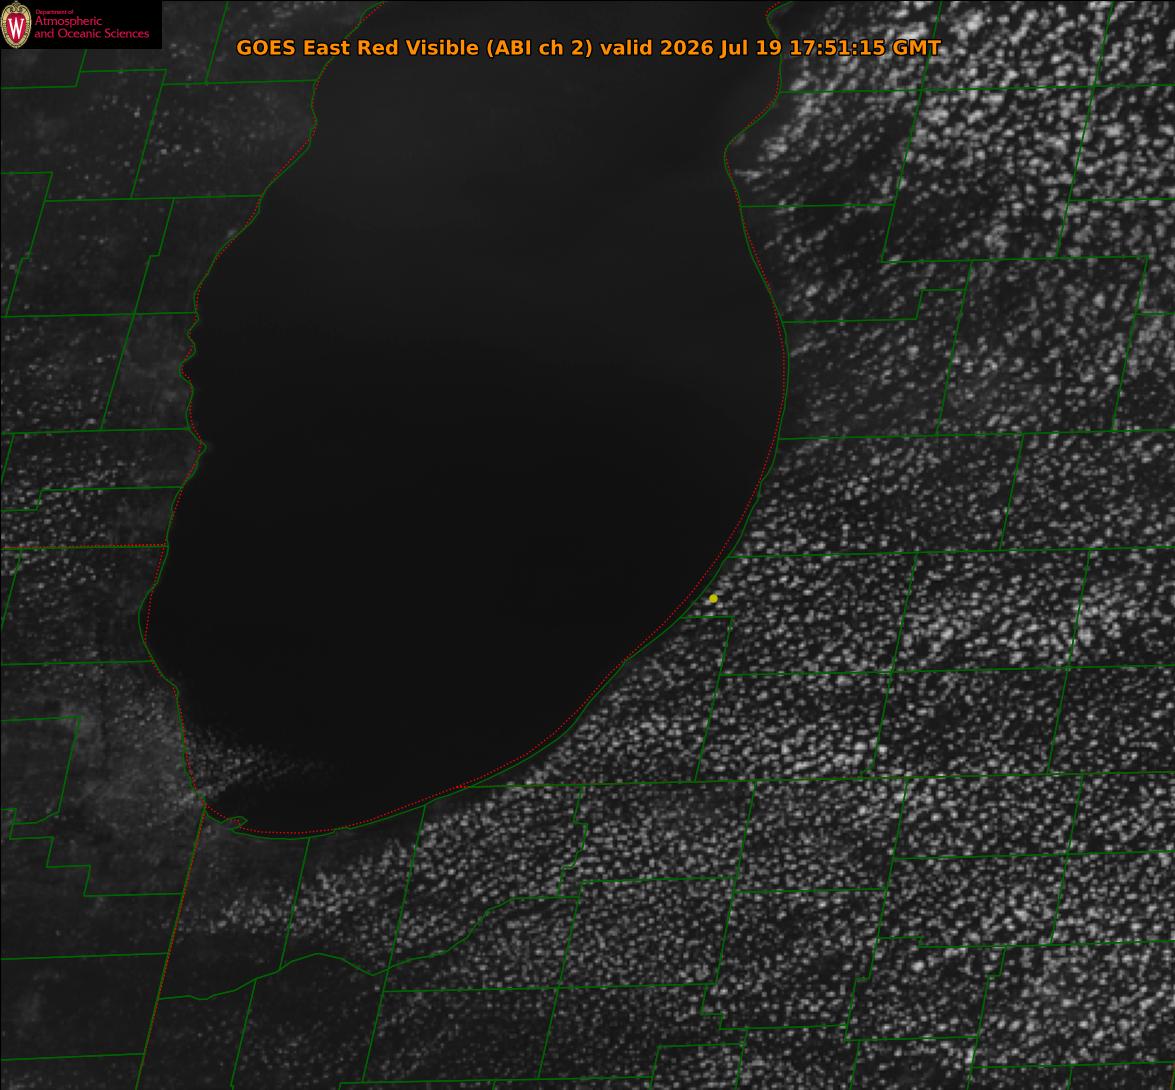
Task: Click the yellow location marker dot
Action: tap(713, 599)
